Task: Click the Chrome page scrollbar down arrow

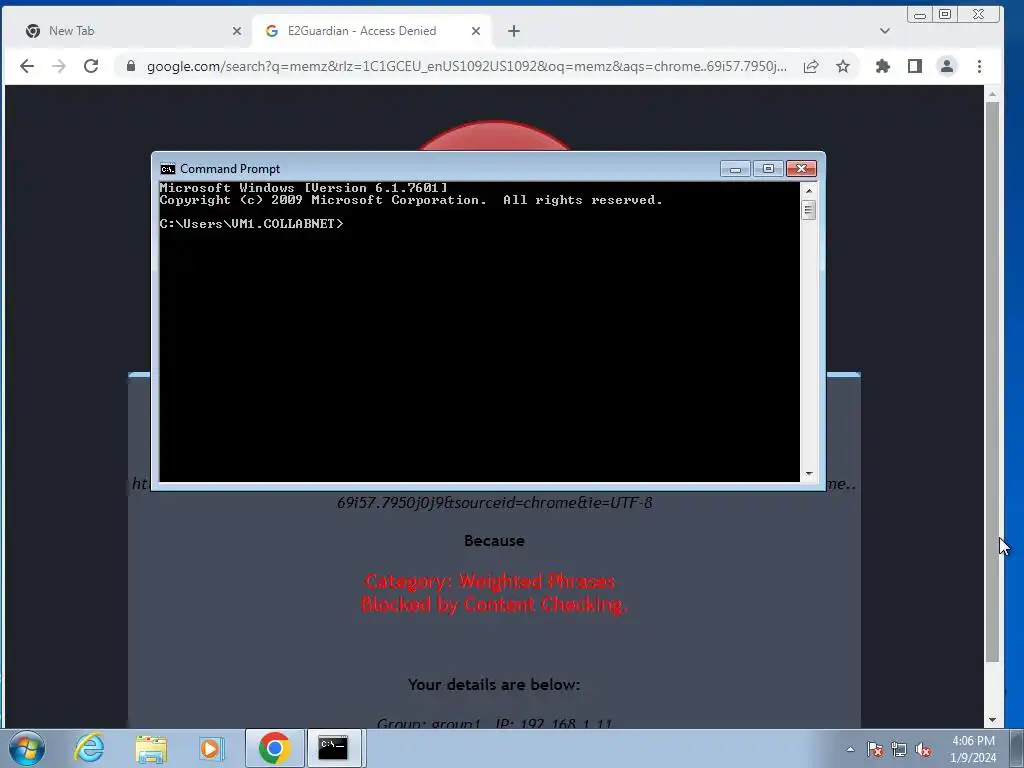Action: (992, 720)
